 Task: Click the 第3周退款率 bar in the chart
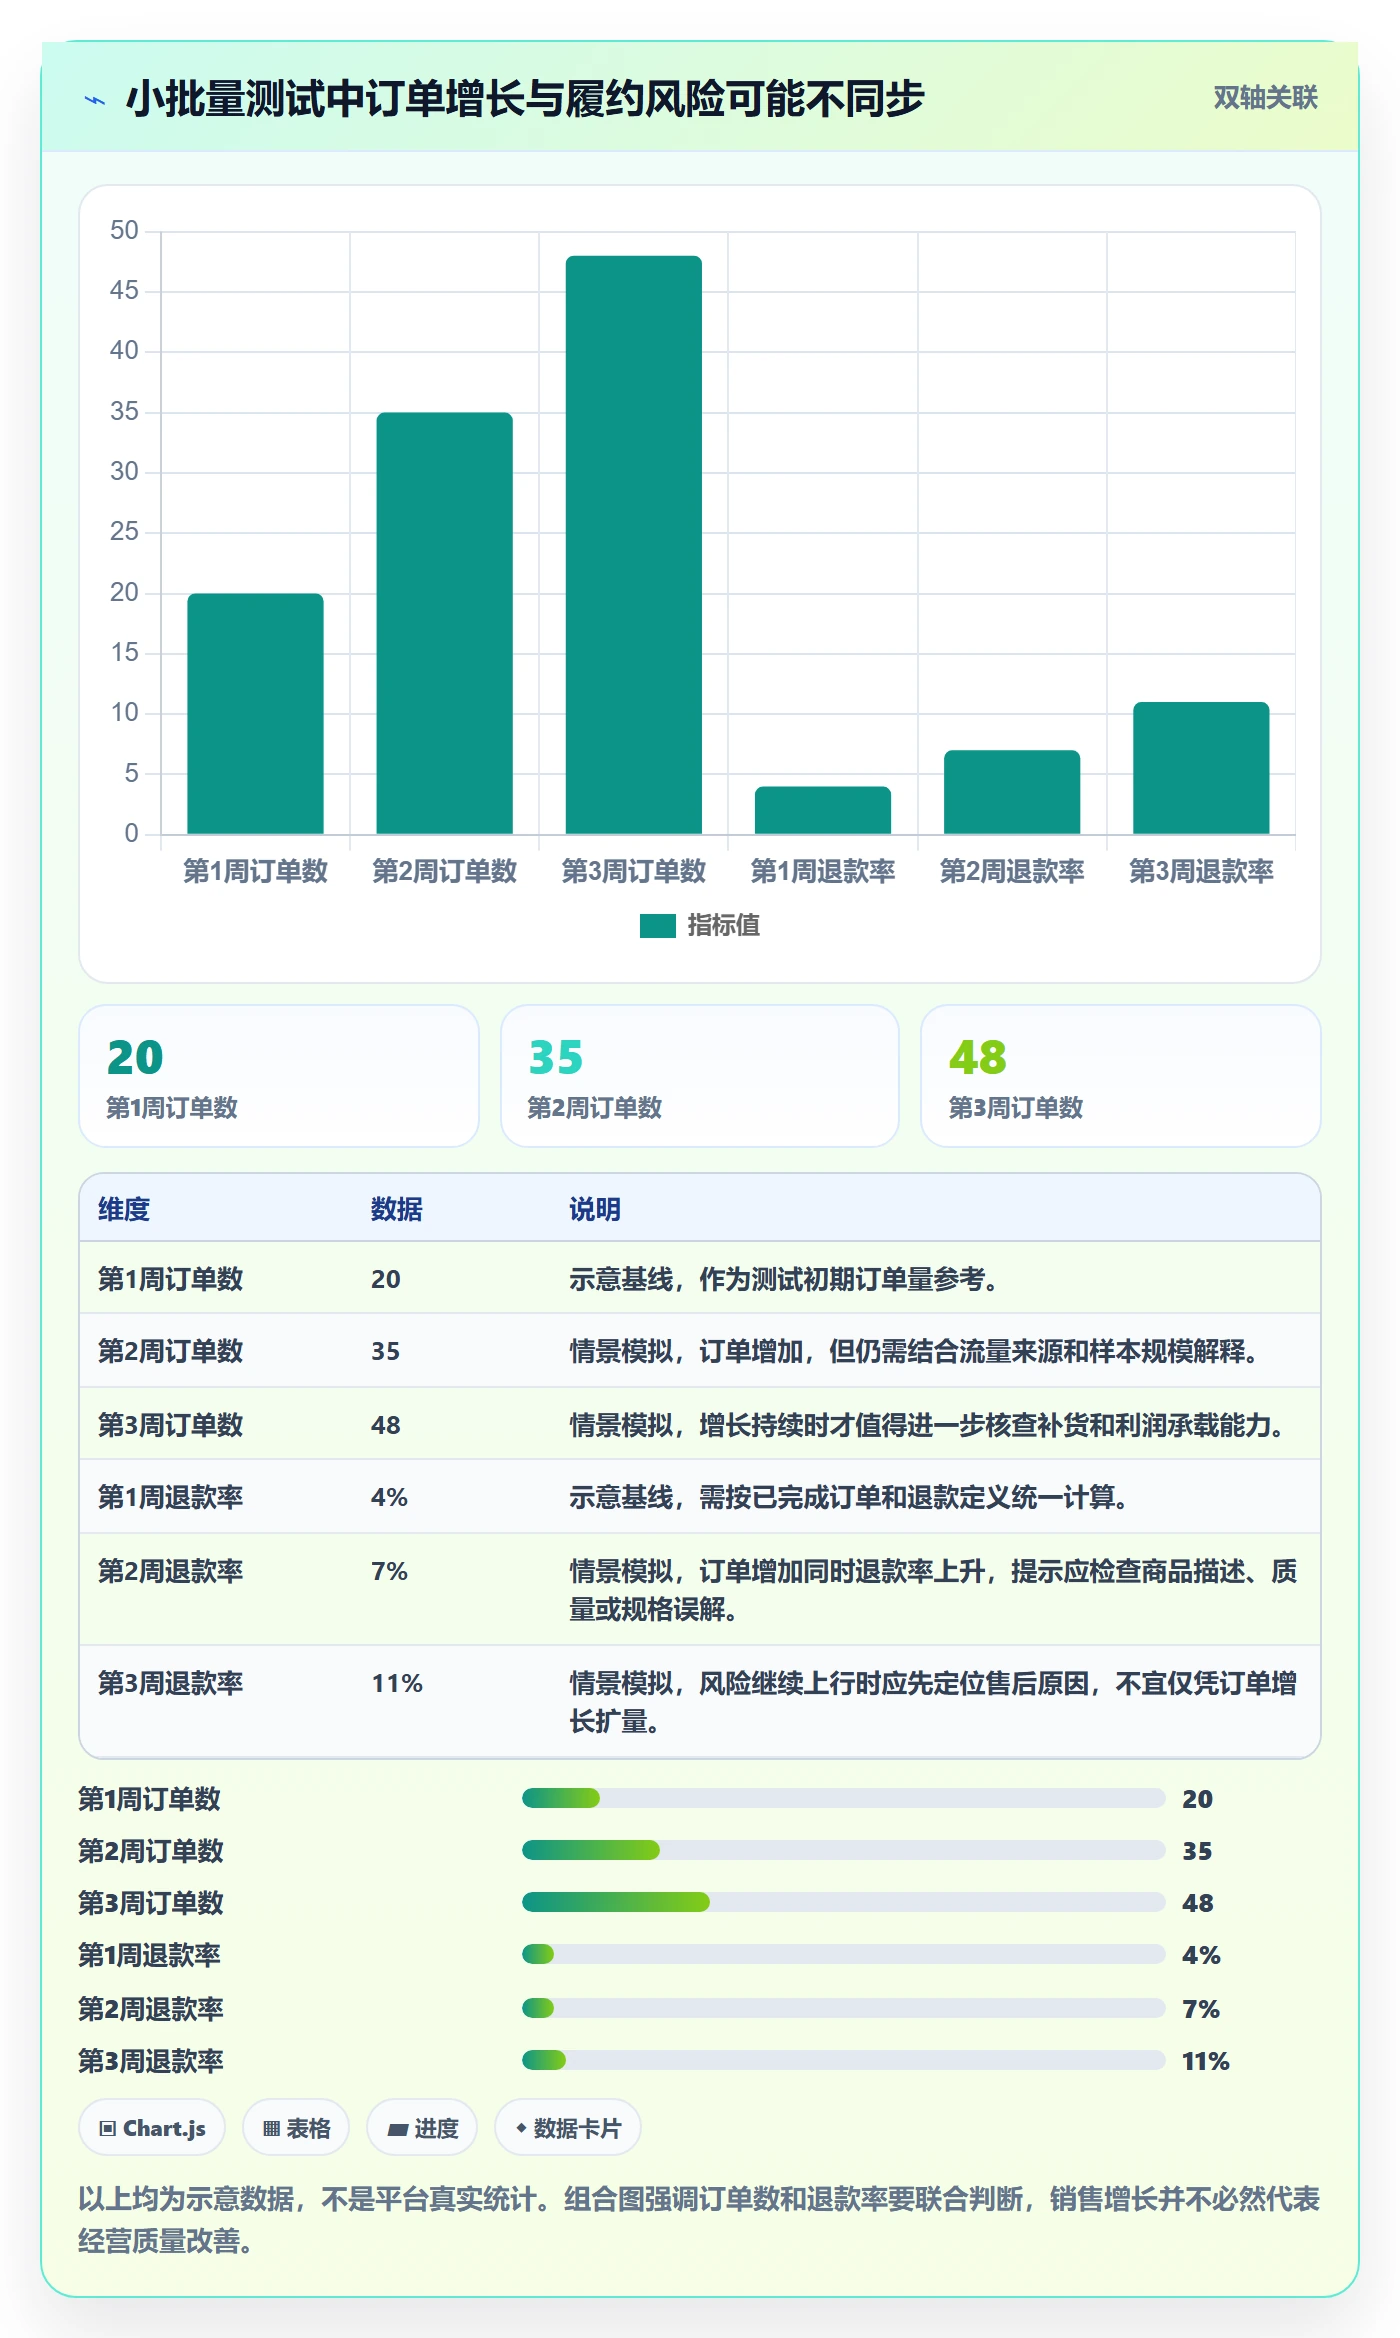(x=1200, y=768)
